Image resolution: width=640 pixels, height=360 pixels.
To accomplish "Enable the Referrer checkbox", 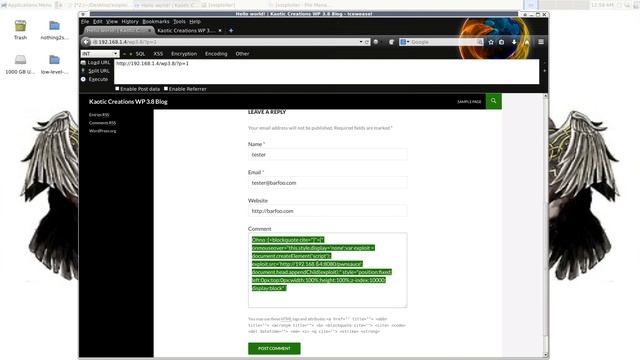I will tap(166, 89).
